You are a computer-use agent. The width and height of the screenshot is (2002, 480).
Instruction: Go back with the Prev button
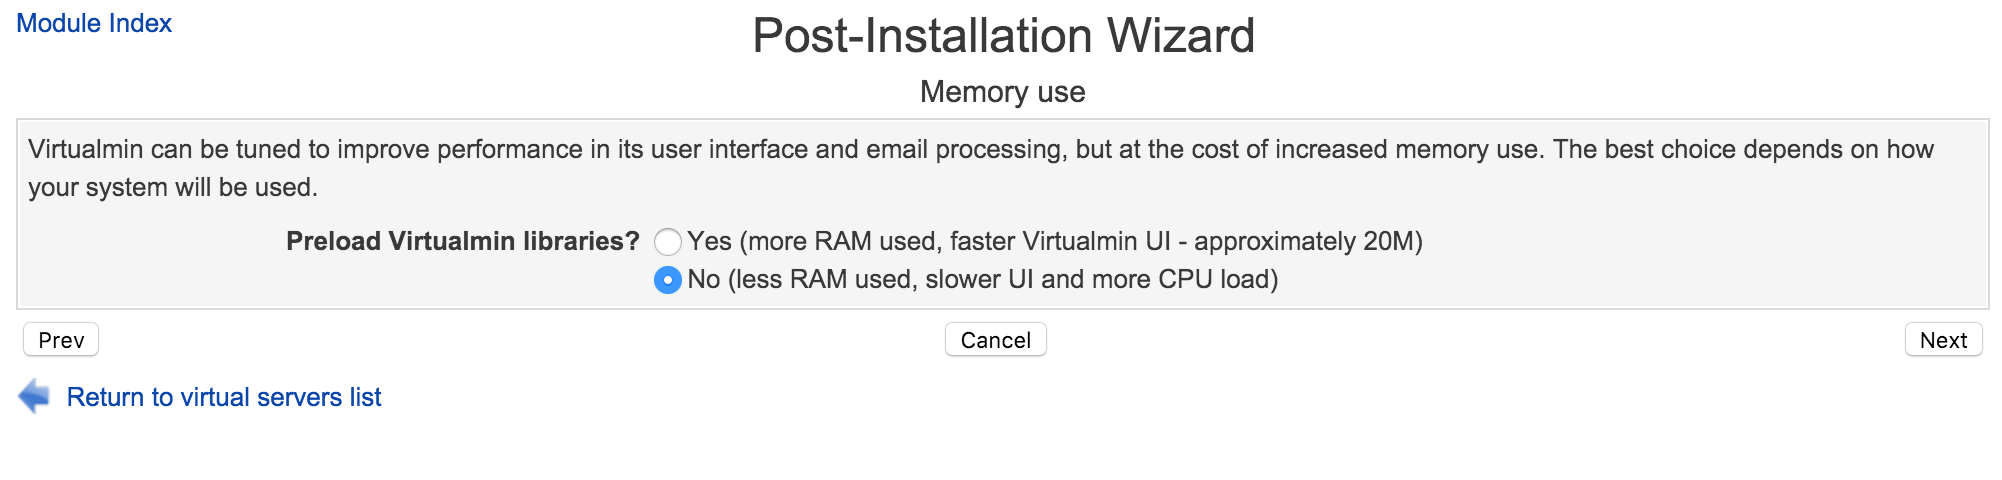[61, 340]
